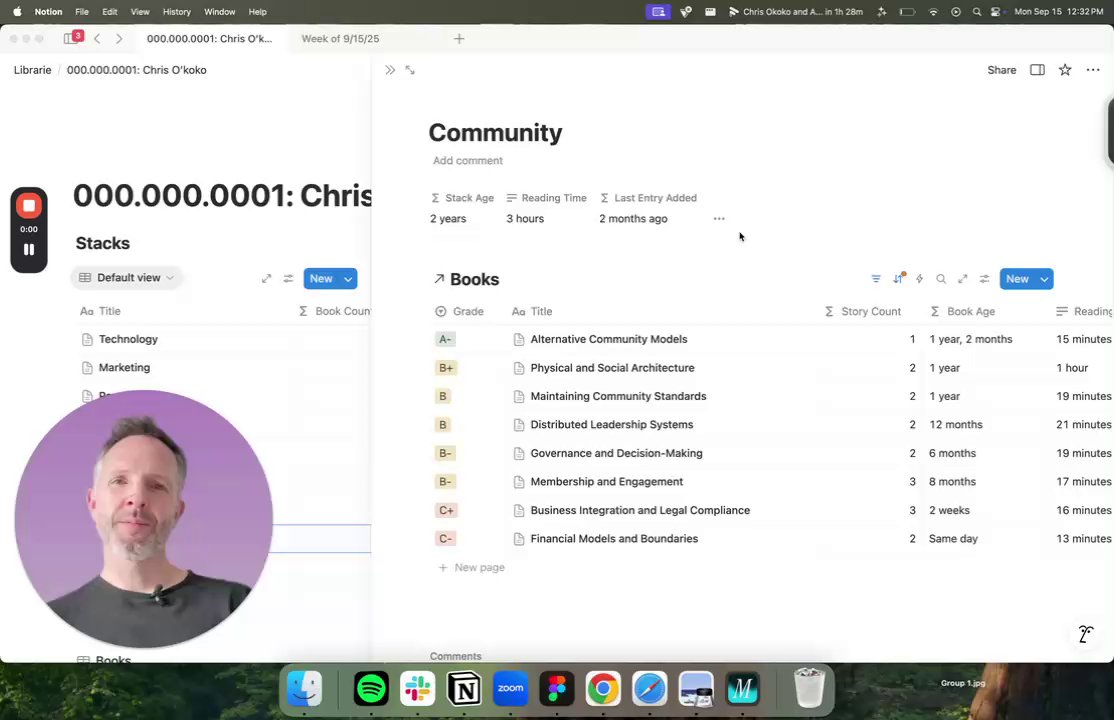
Task: Open Alternative Community Models page
Action: pos(609,339)
